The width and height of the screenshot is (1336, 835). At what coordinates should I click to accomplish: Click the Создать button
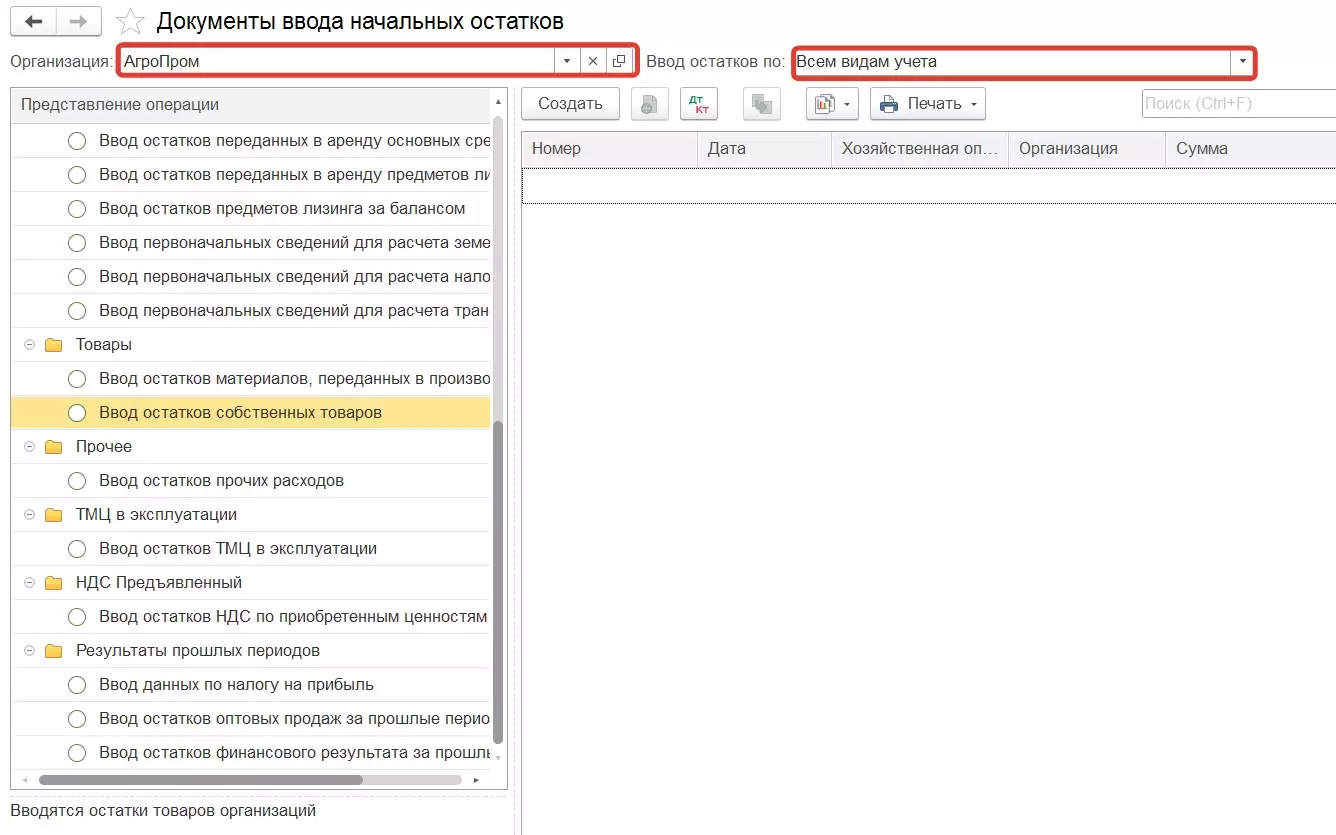(x=570, y=104)
